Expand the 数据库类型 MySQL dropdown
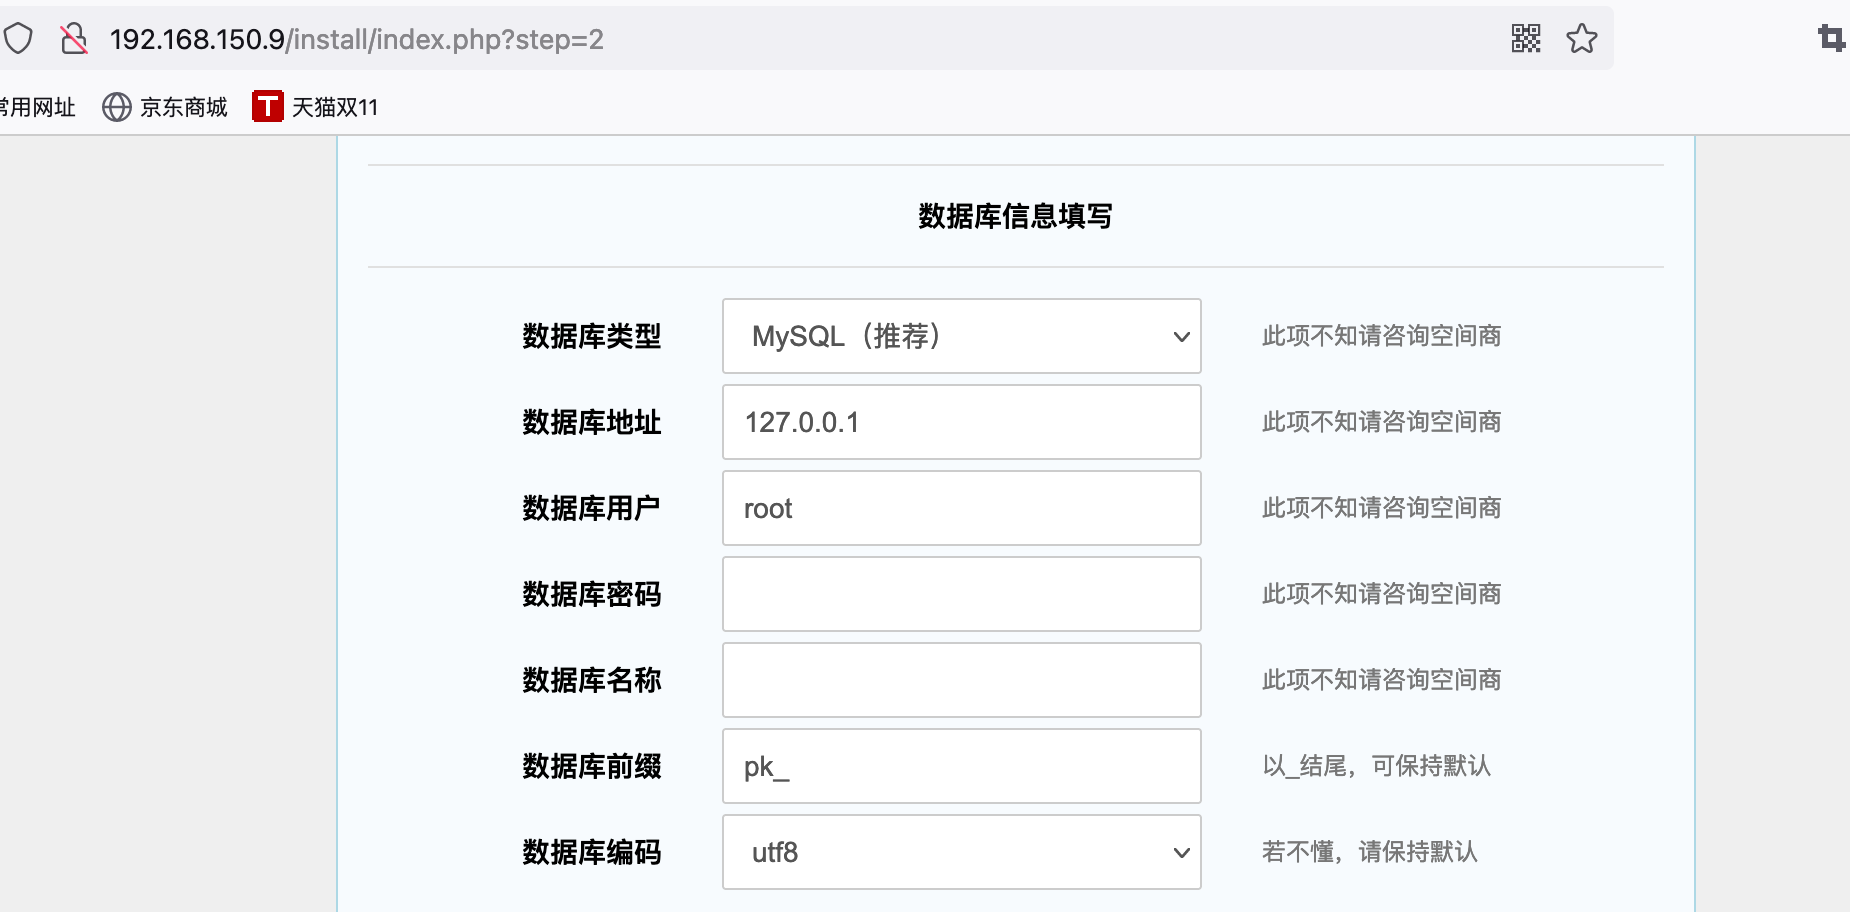 (961, 336)
